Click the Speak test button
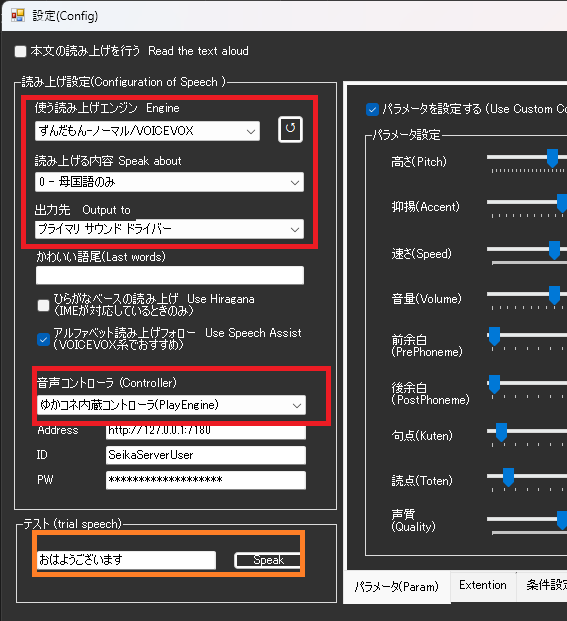Screen dimensions: 567x621 coord(268,560)
